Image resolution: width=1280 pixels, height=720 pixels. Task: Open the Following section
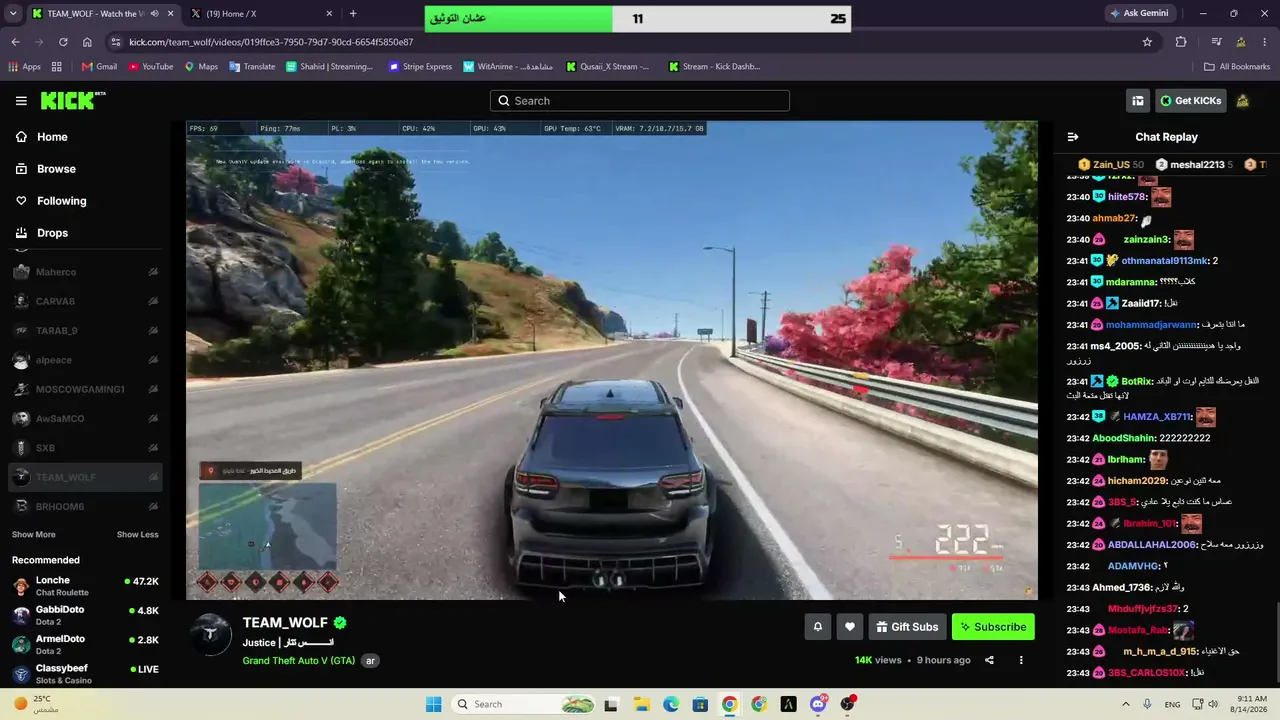click(x=86, y=201)
